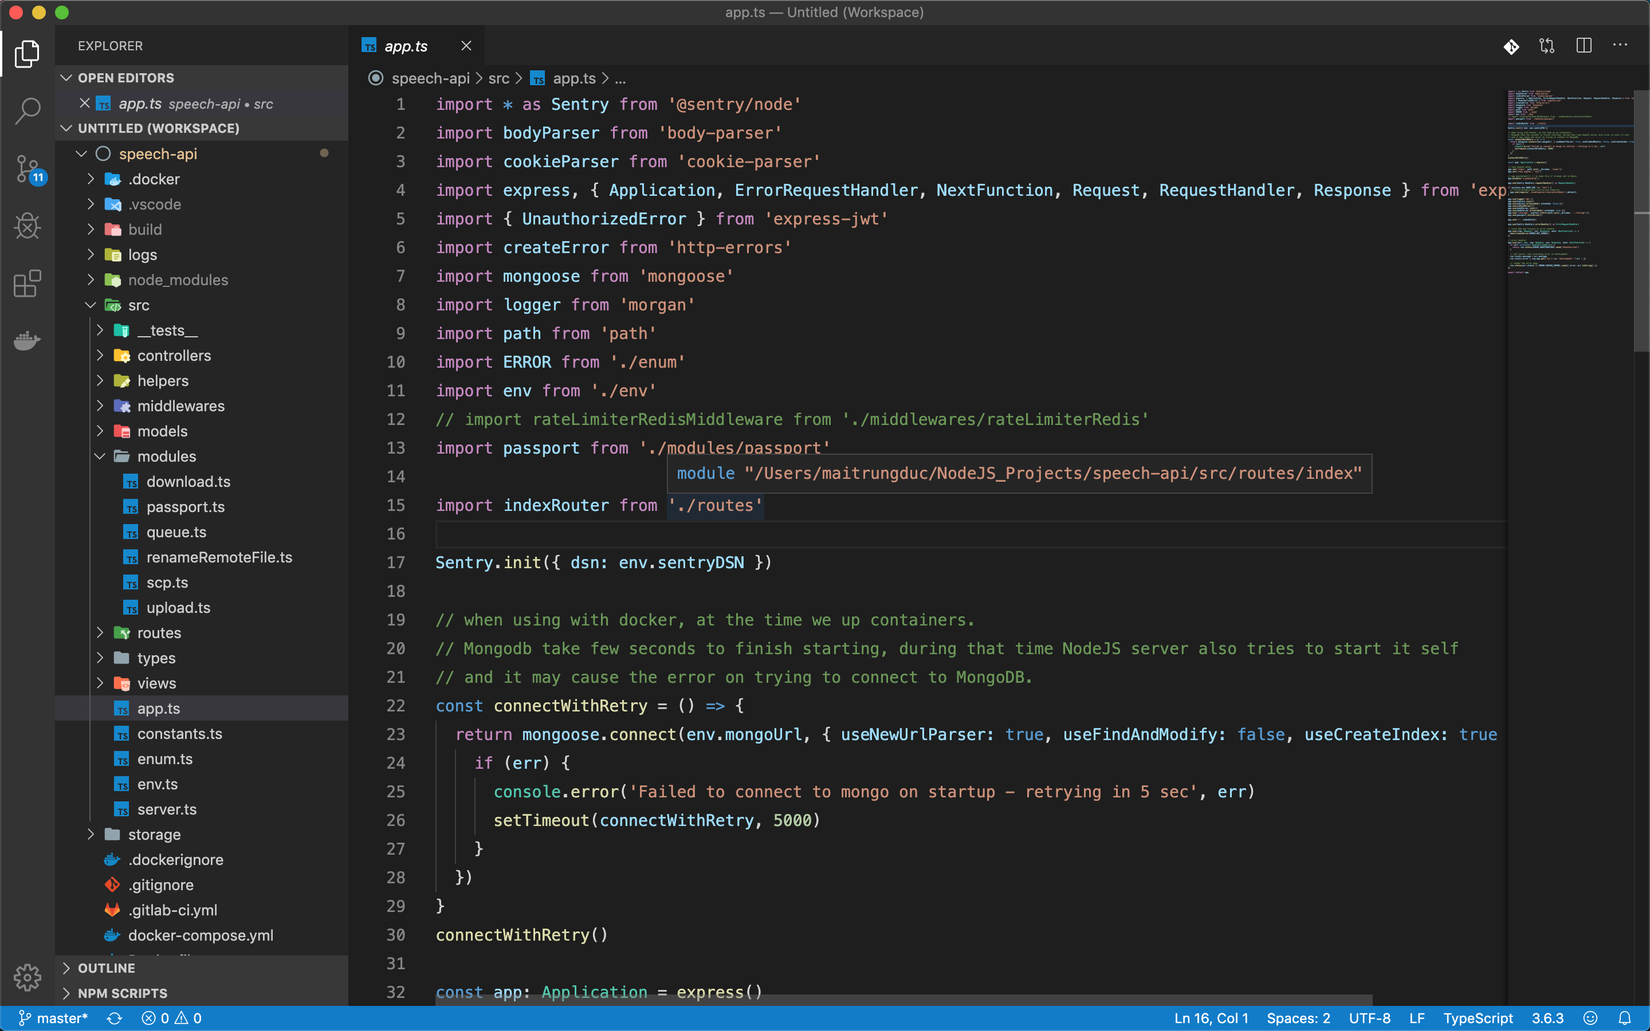Screen dimensions: 1650x1031
Task: Click the notifications bell in the status bar
Action: coord(1626,1018)
